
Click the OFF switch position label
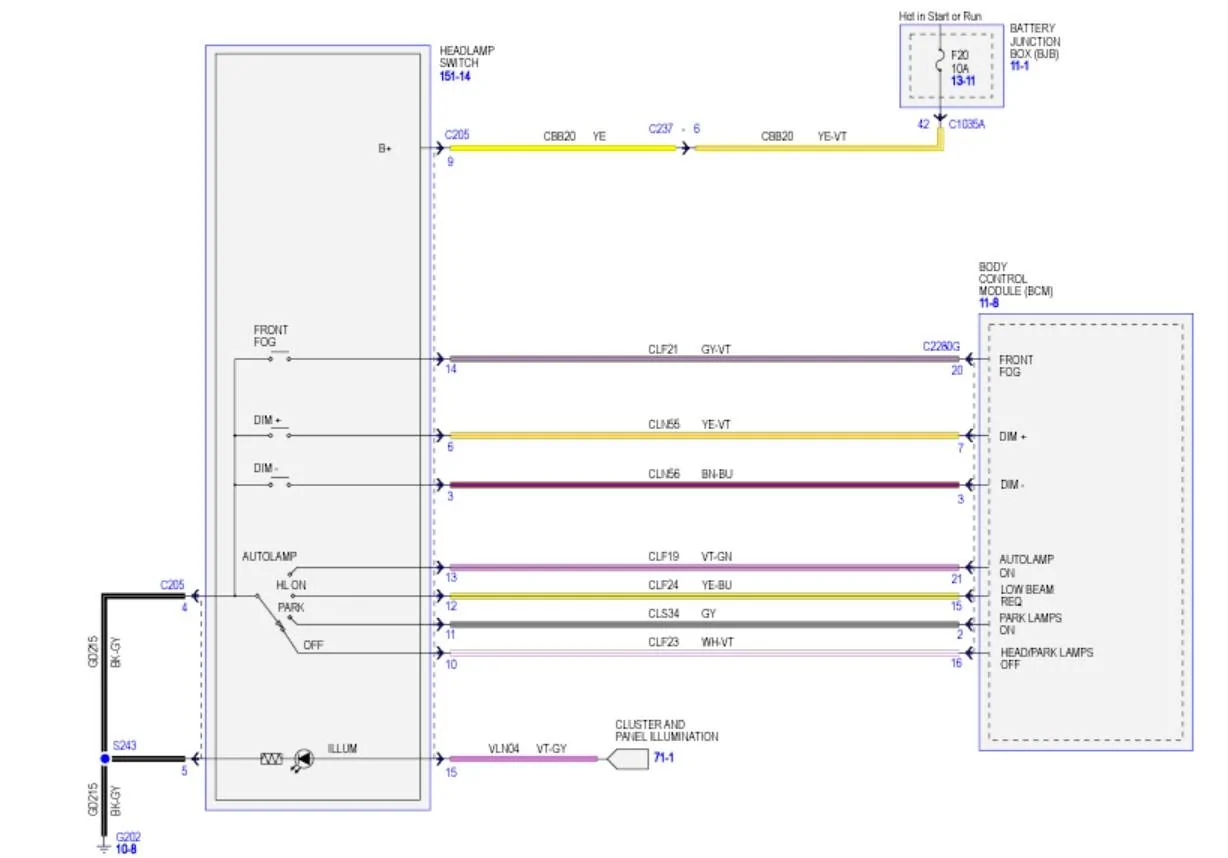tap(313, 645)
